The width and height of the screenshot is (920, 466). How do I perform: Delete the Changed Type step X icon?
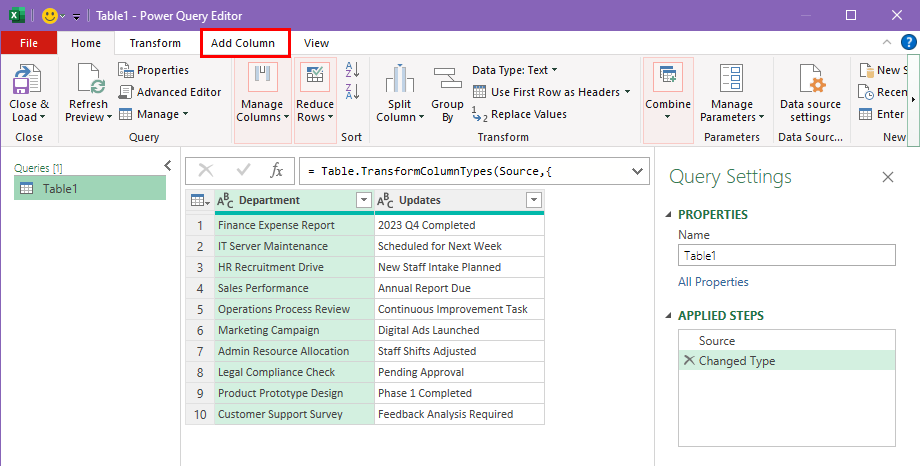(689, 360)
